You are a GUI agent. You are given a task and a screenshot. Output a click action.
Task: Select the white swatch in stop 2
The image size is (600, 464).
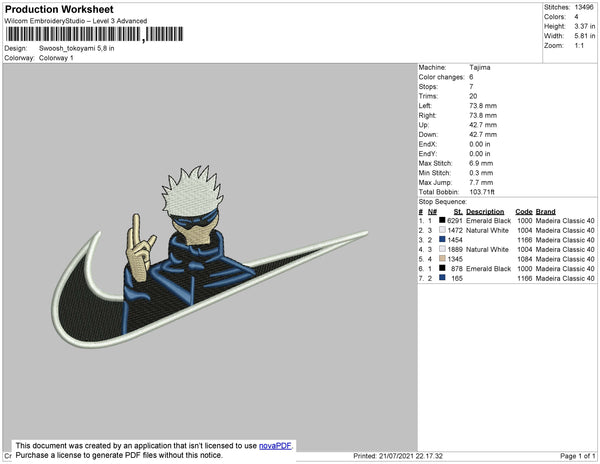[442, 230]
